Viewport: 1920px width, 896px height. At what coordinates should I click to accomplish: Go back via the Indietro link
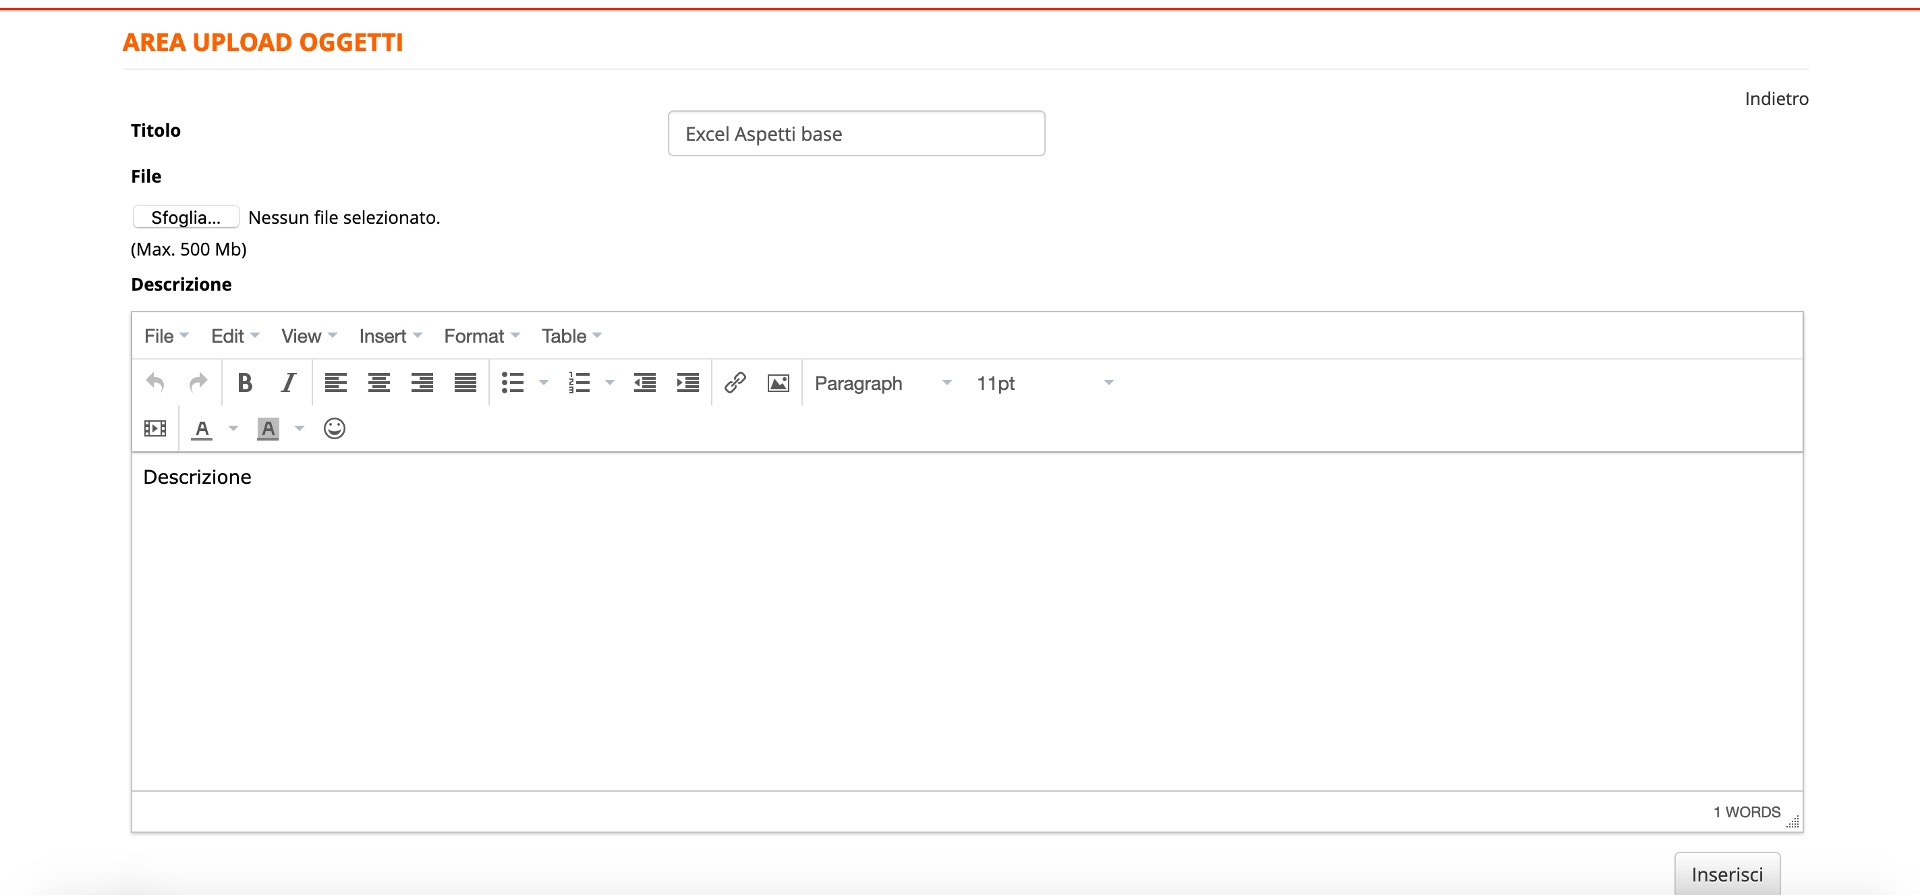1776,99
